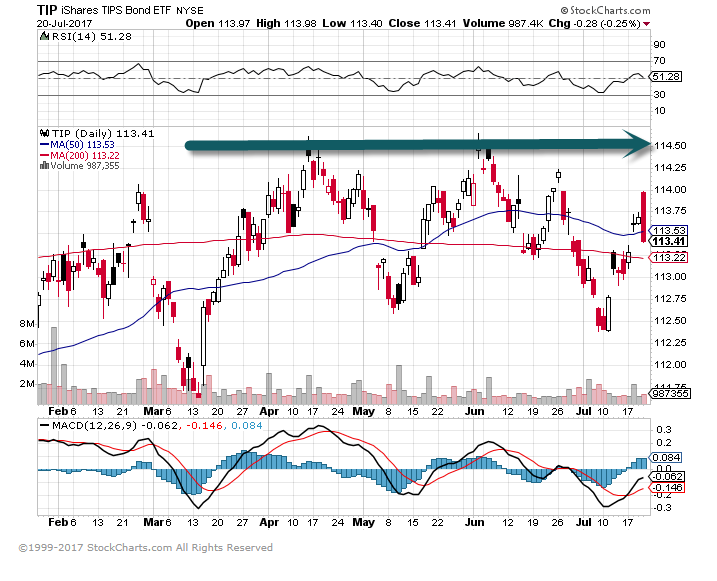This screenshot has width=717, height=581.
Task: Click the Low 113.40 value
Action: [x=352, y=23]
